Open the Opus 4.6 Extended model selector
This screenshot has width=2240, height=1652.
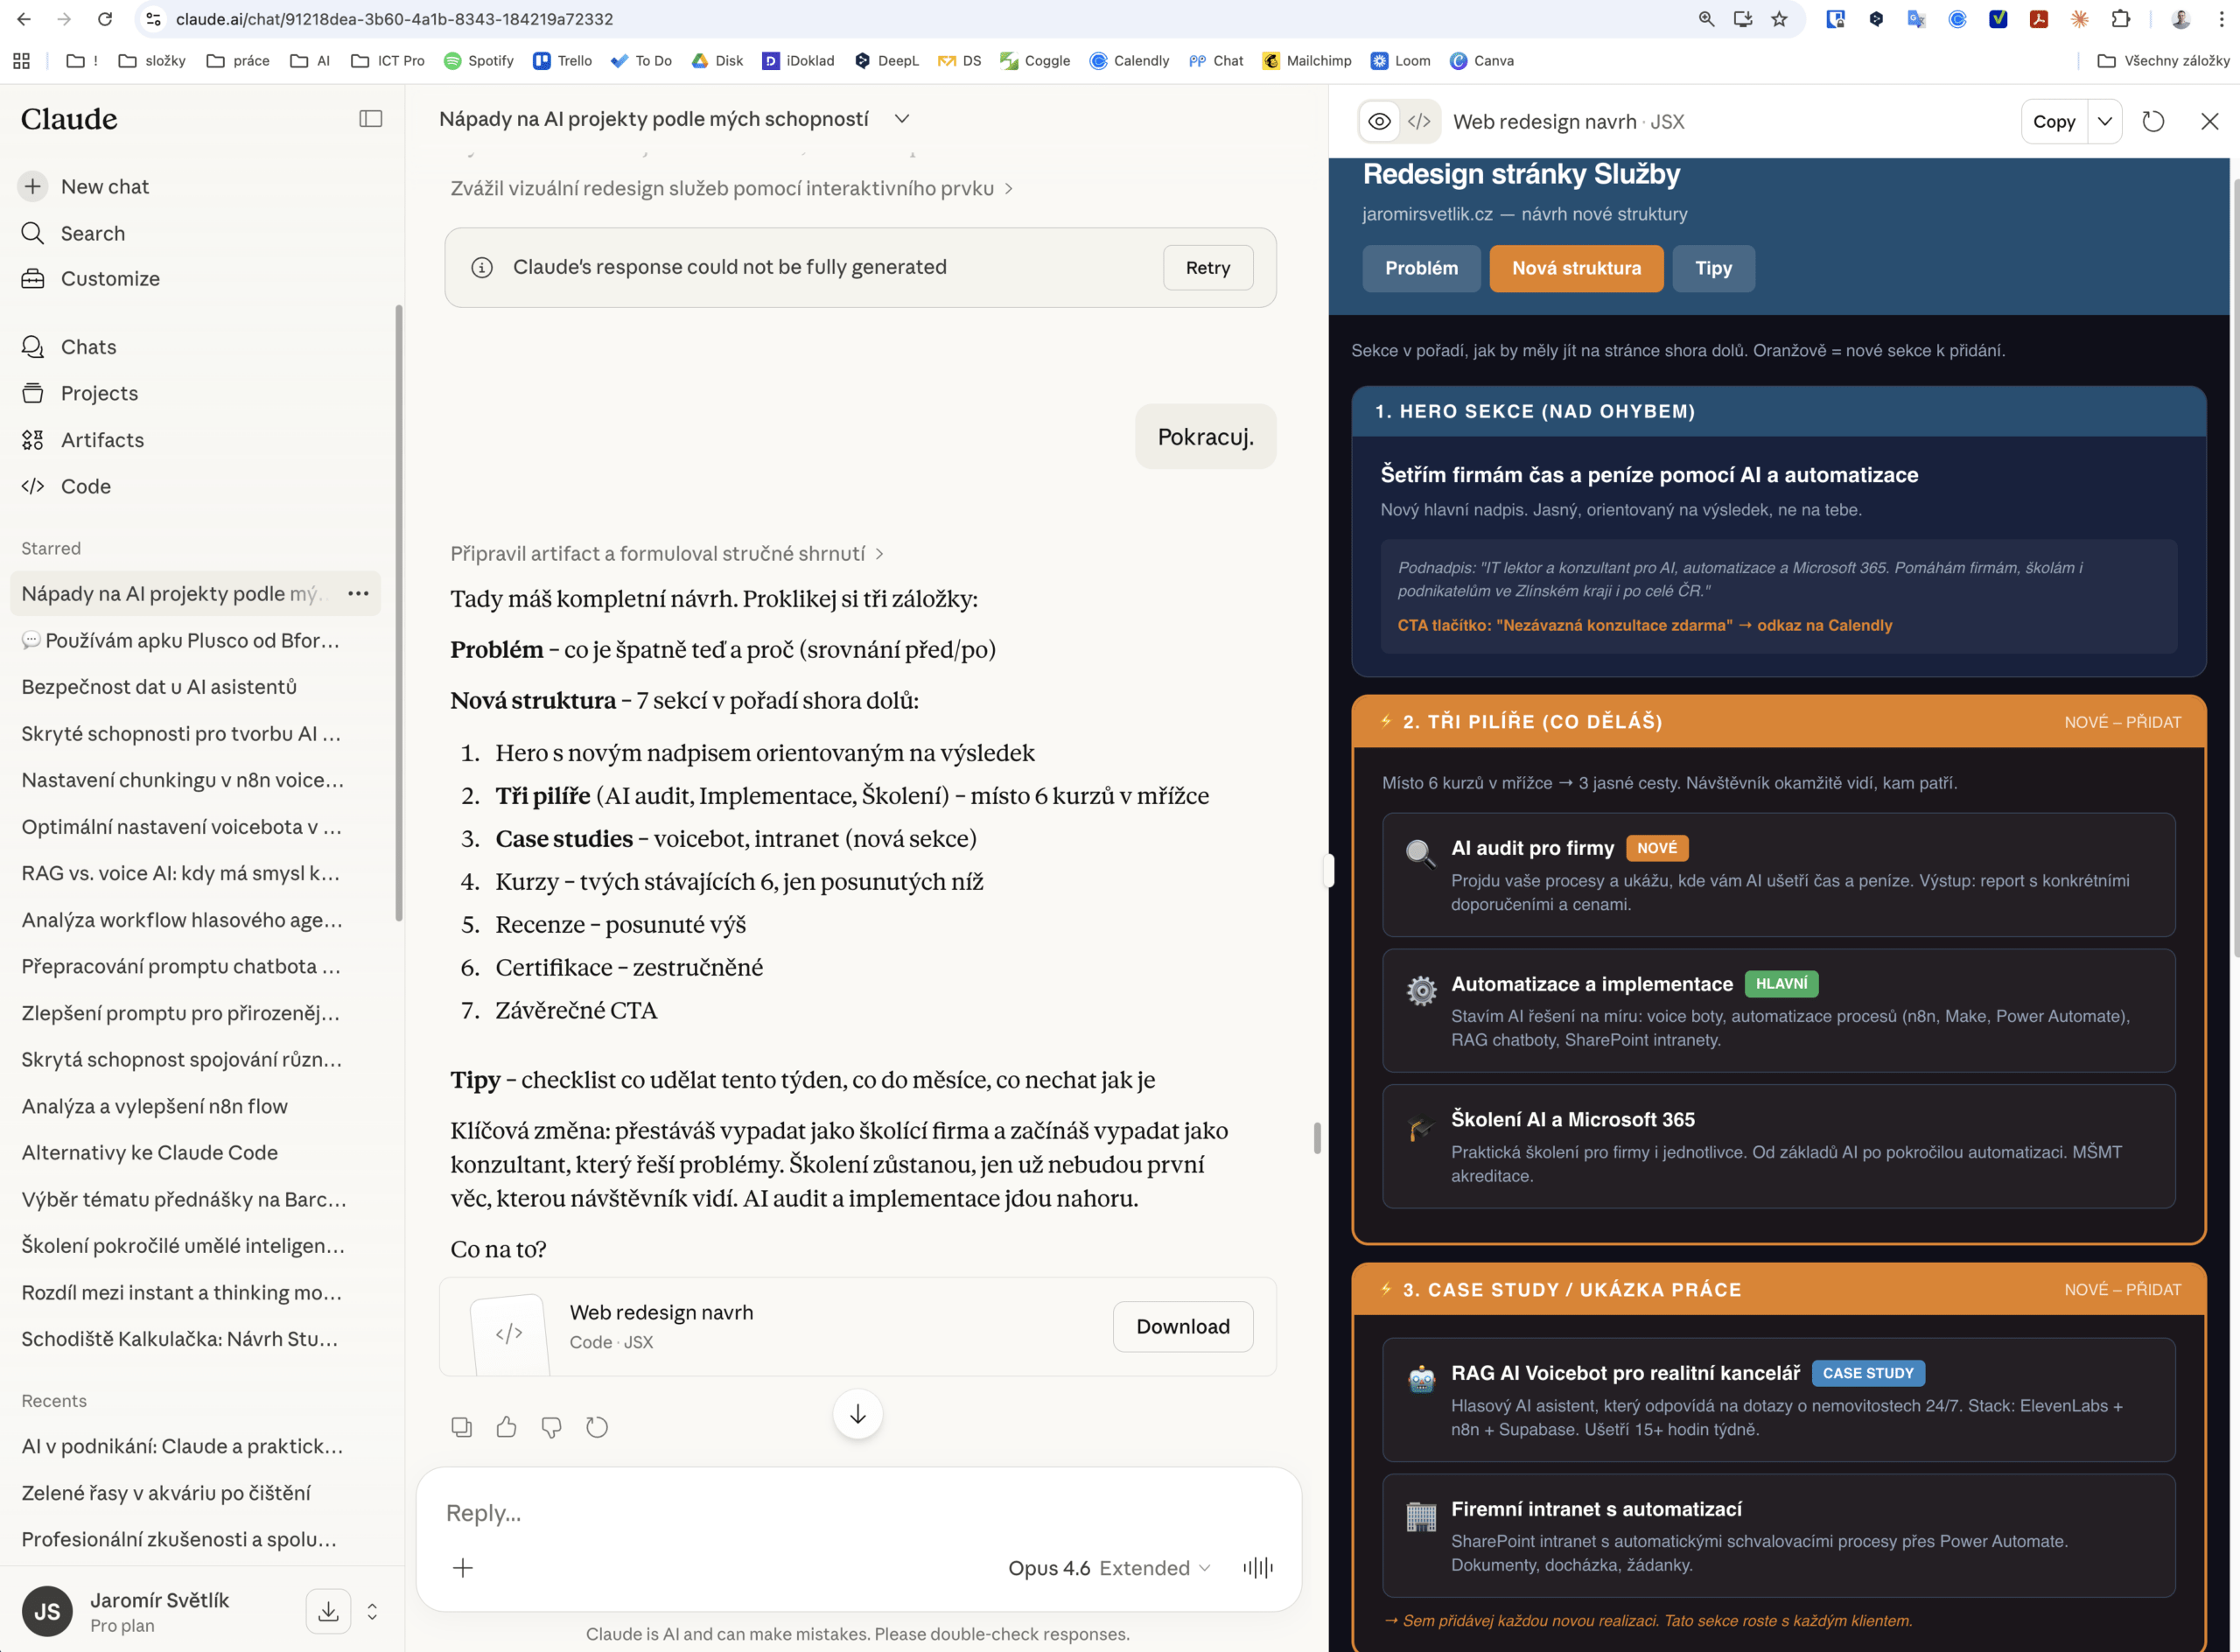(x=1108, y=1567)
